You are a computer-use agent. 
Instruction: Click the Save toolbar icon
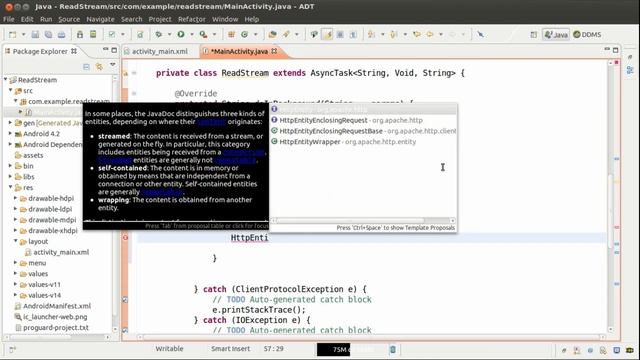[x=35, y=35]
